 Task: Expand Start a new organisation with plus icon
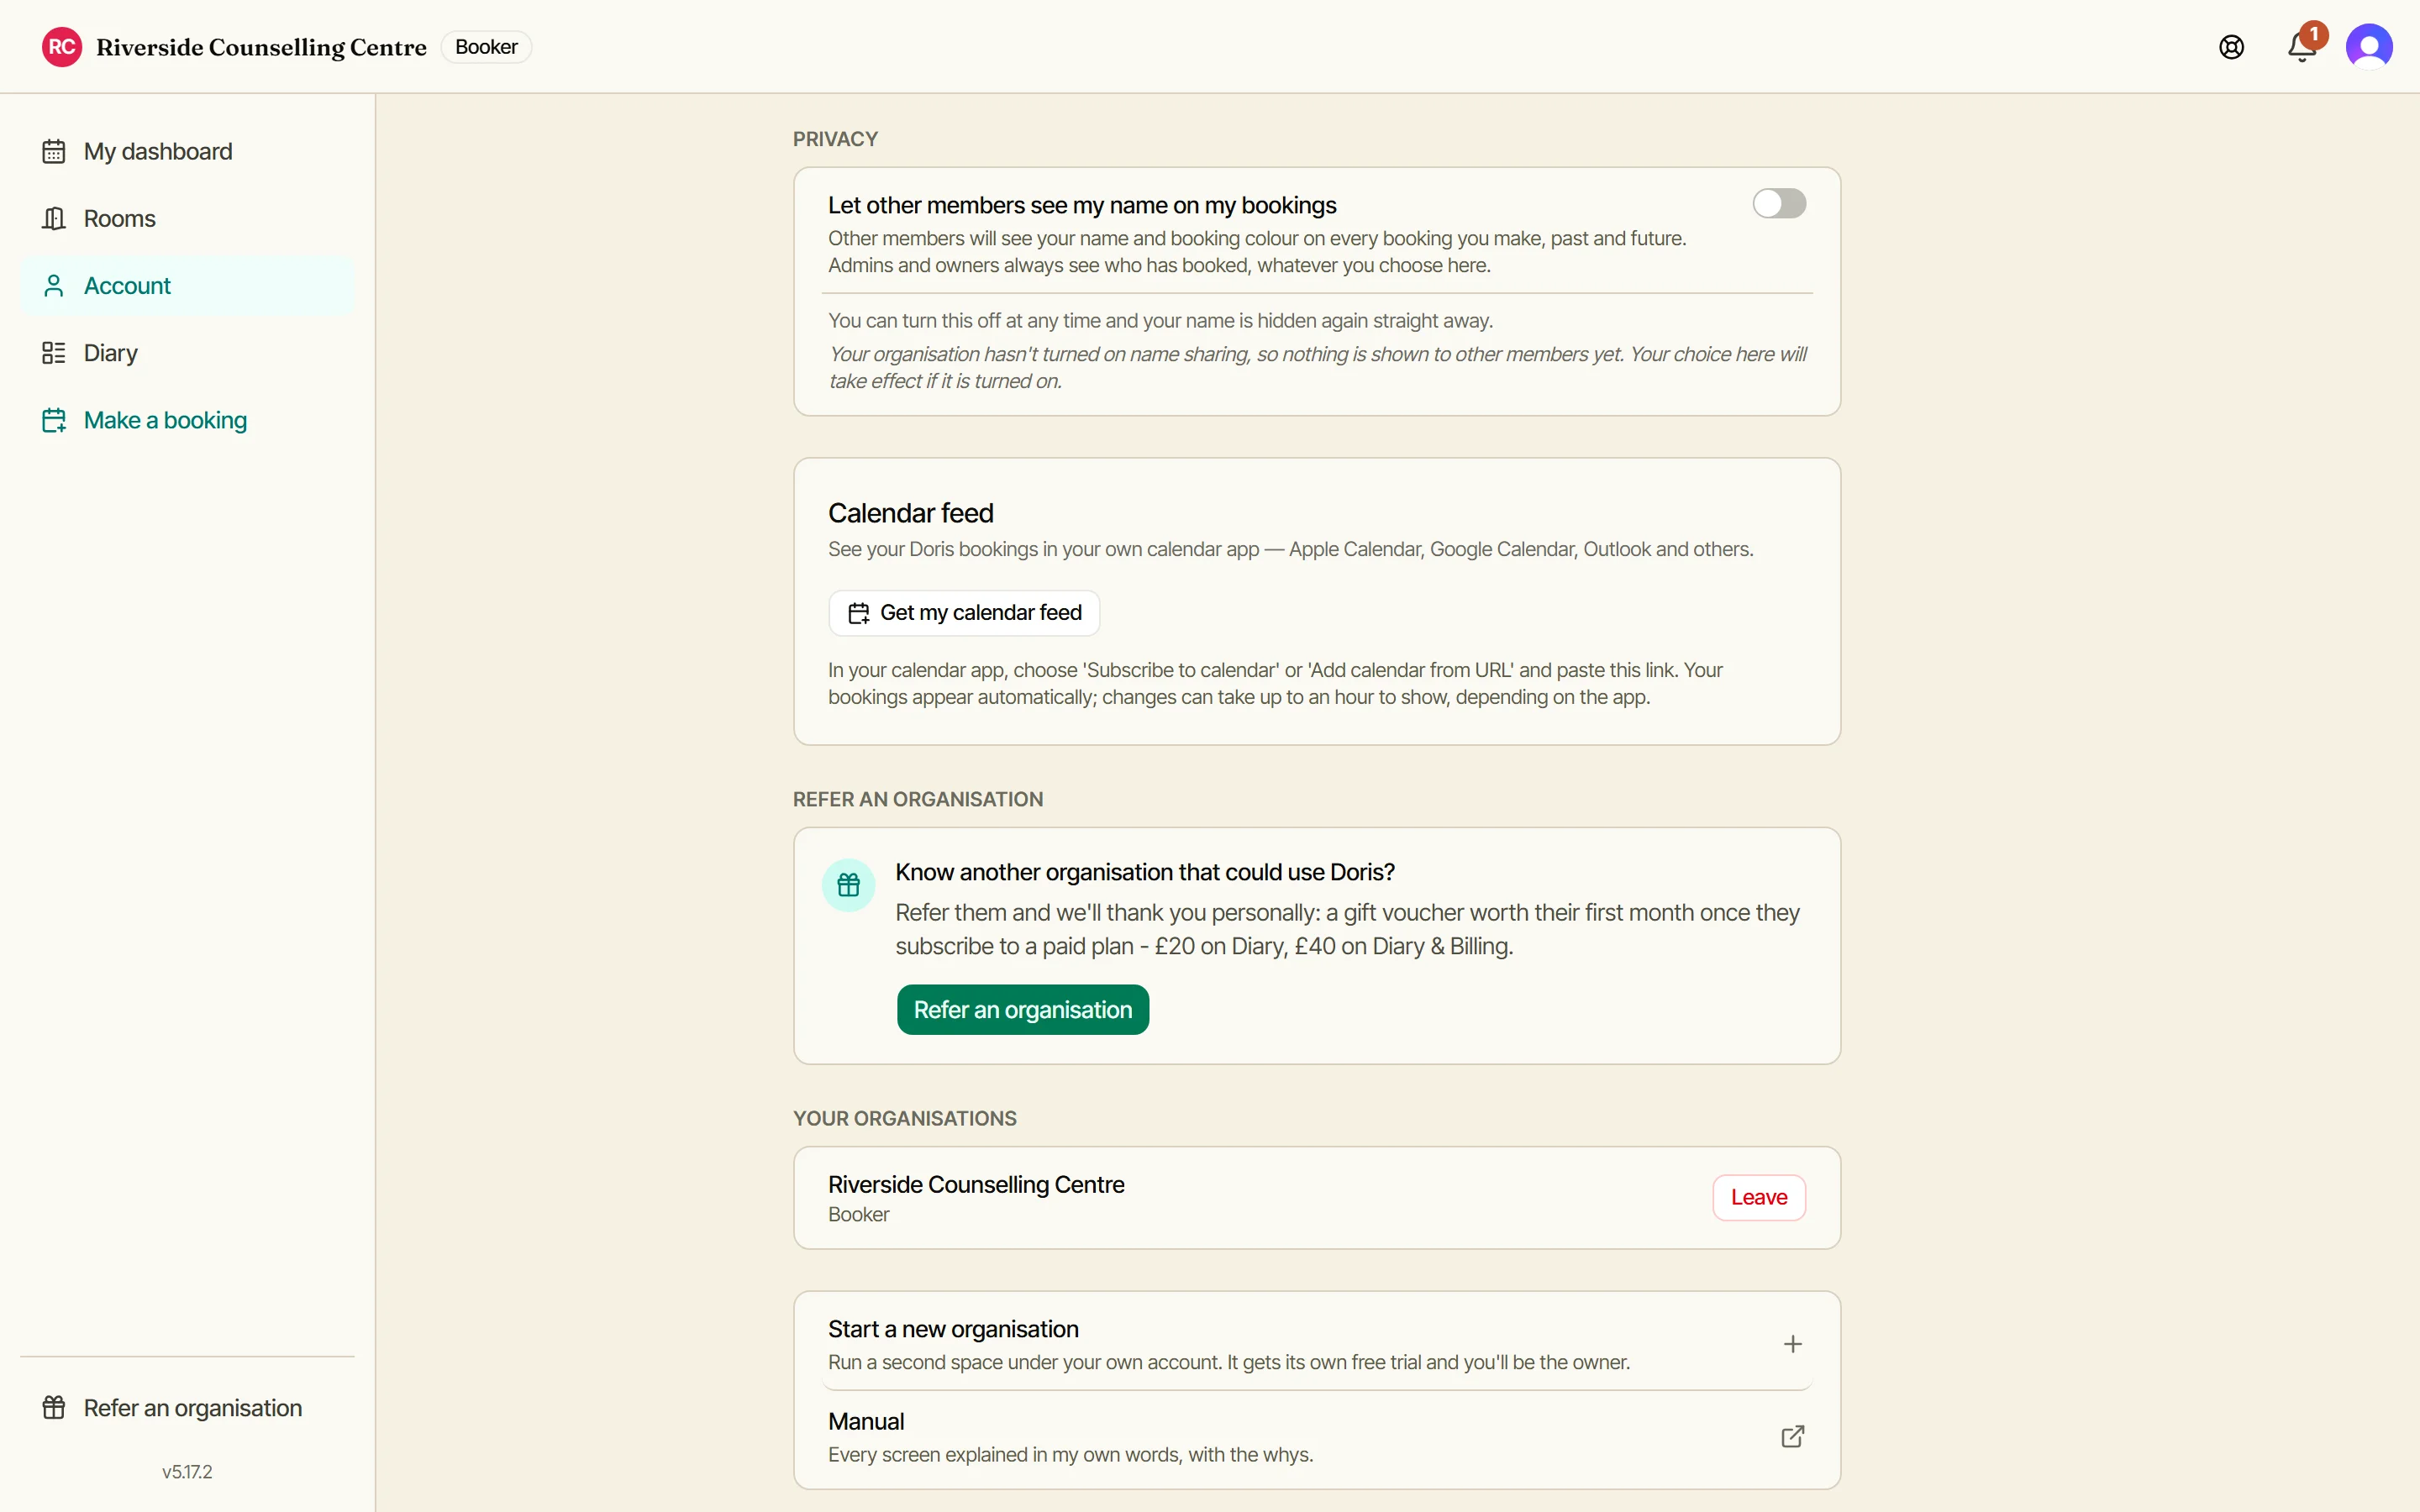click(x=1792, y=1344)
